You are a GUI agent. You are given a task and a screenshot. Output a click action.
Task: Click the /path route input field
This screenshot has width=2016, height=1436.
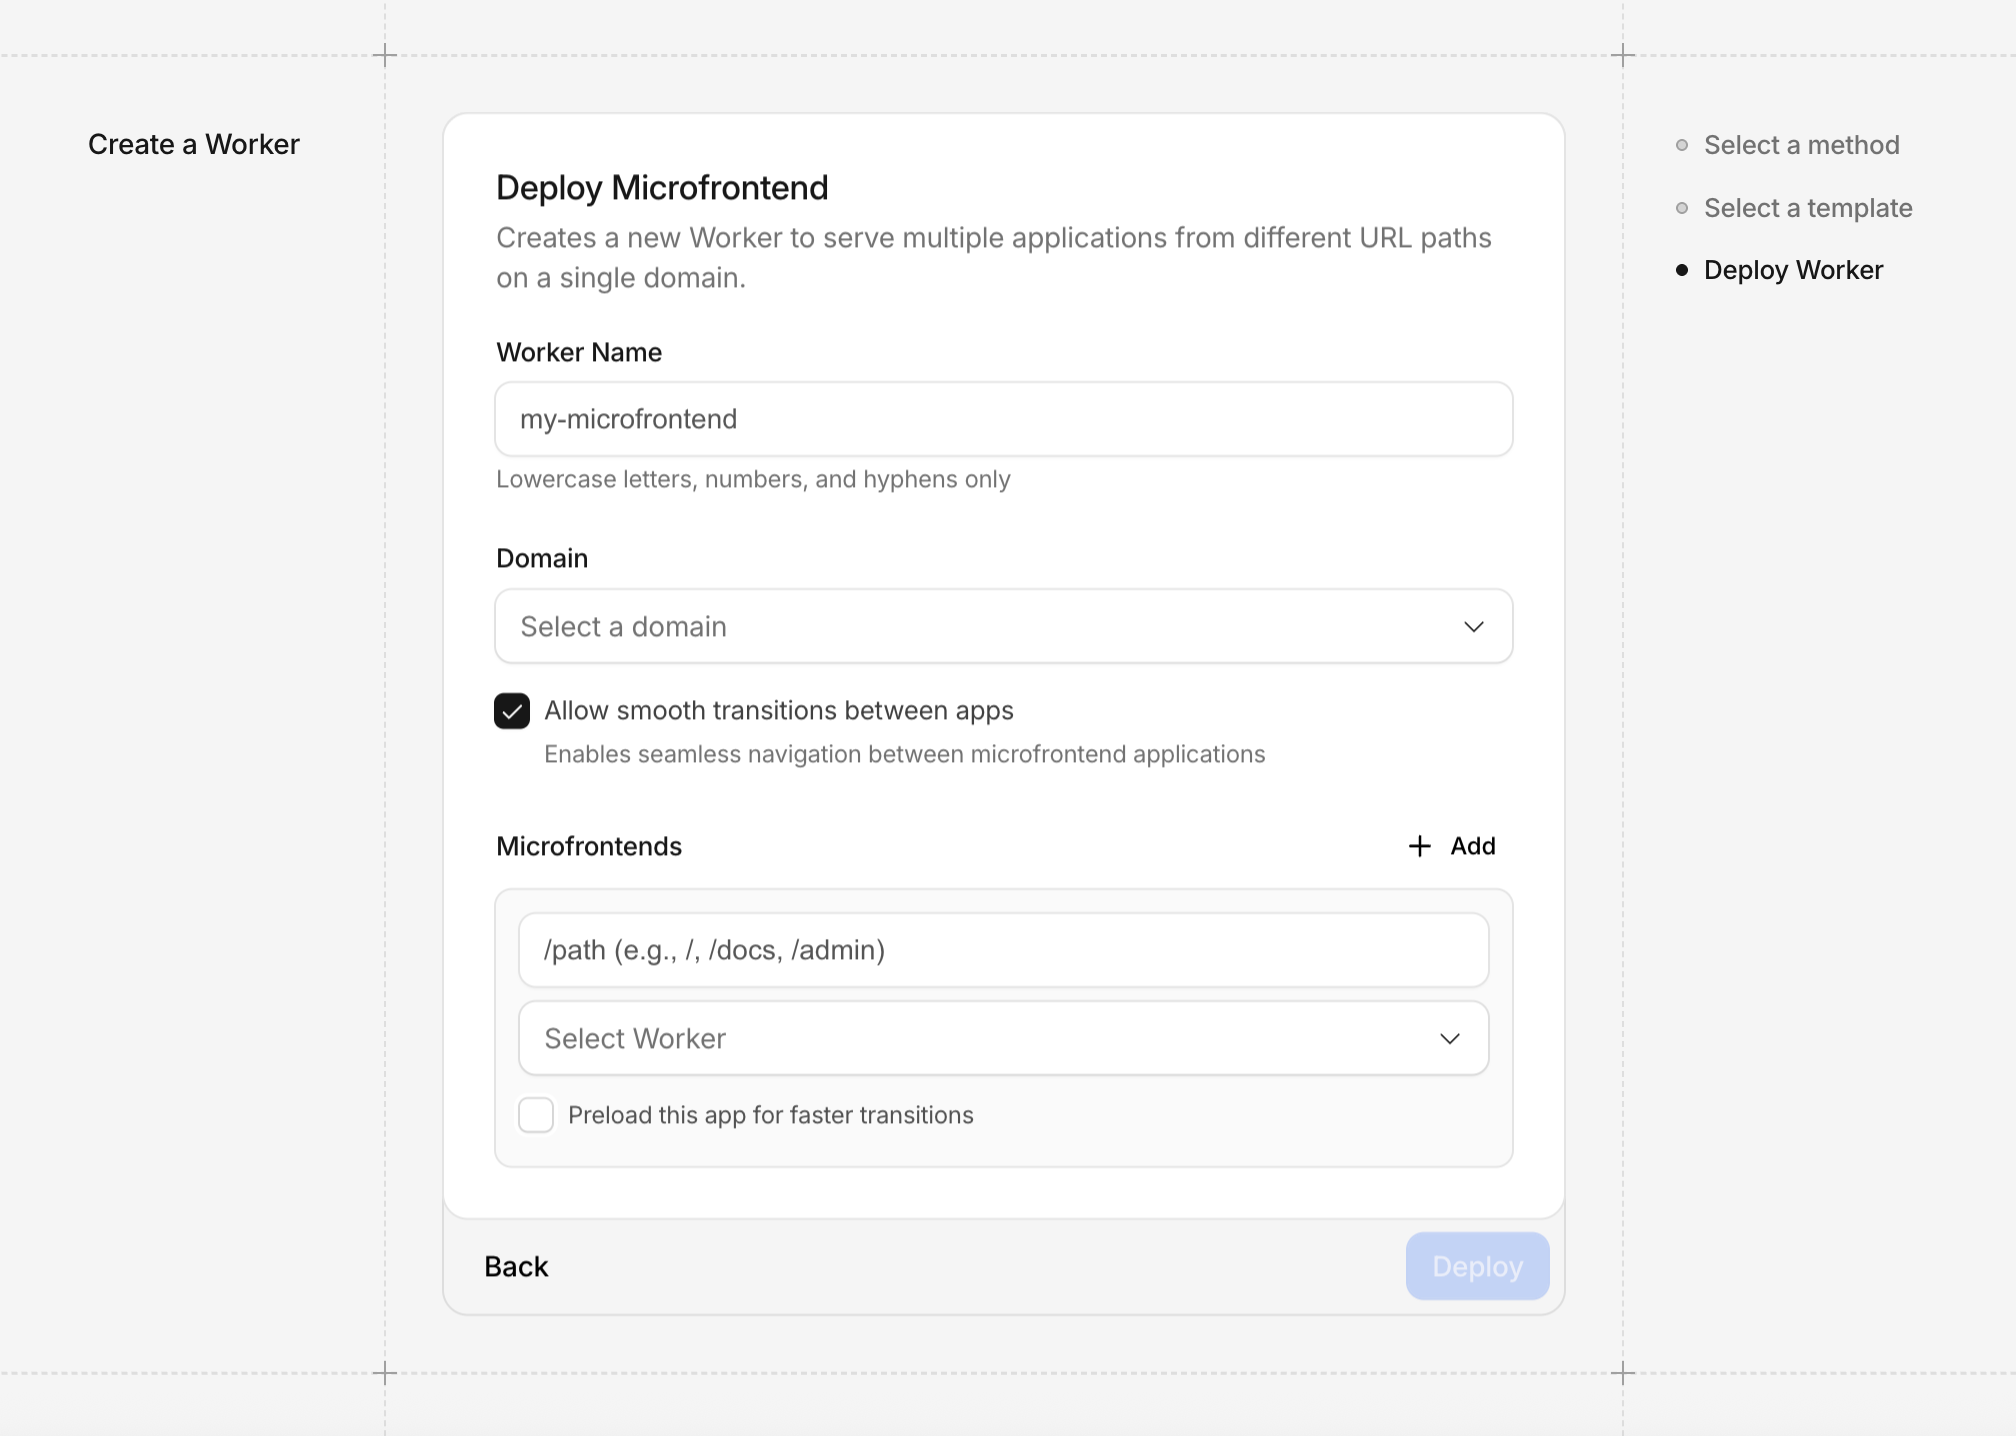coord(1002,950)
